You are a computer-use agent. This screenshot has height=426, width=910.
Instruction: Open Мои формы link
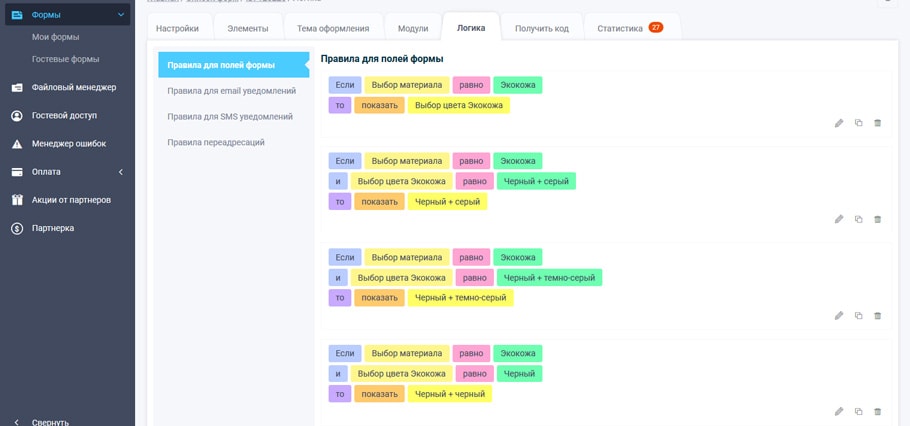click(56, 37)
